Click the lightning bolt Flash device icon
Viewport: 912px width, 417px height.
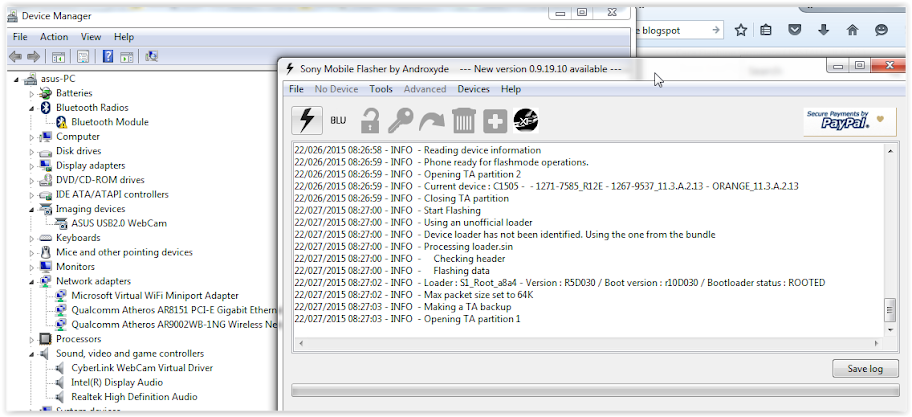click(307, 120)
